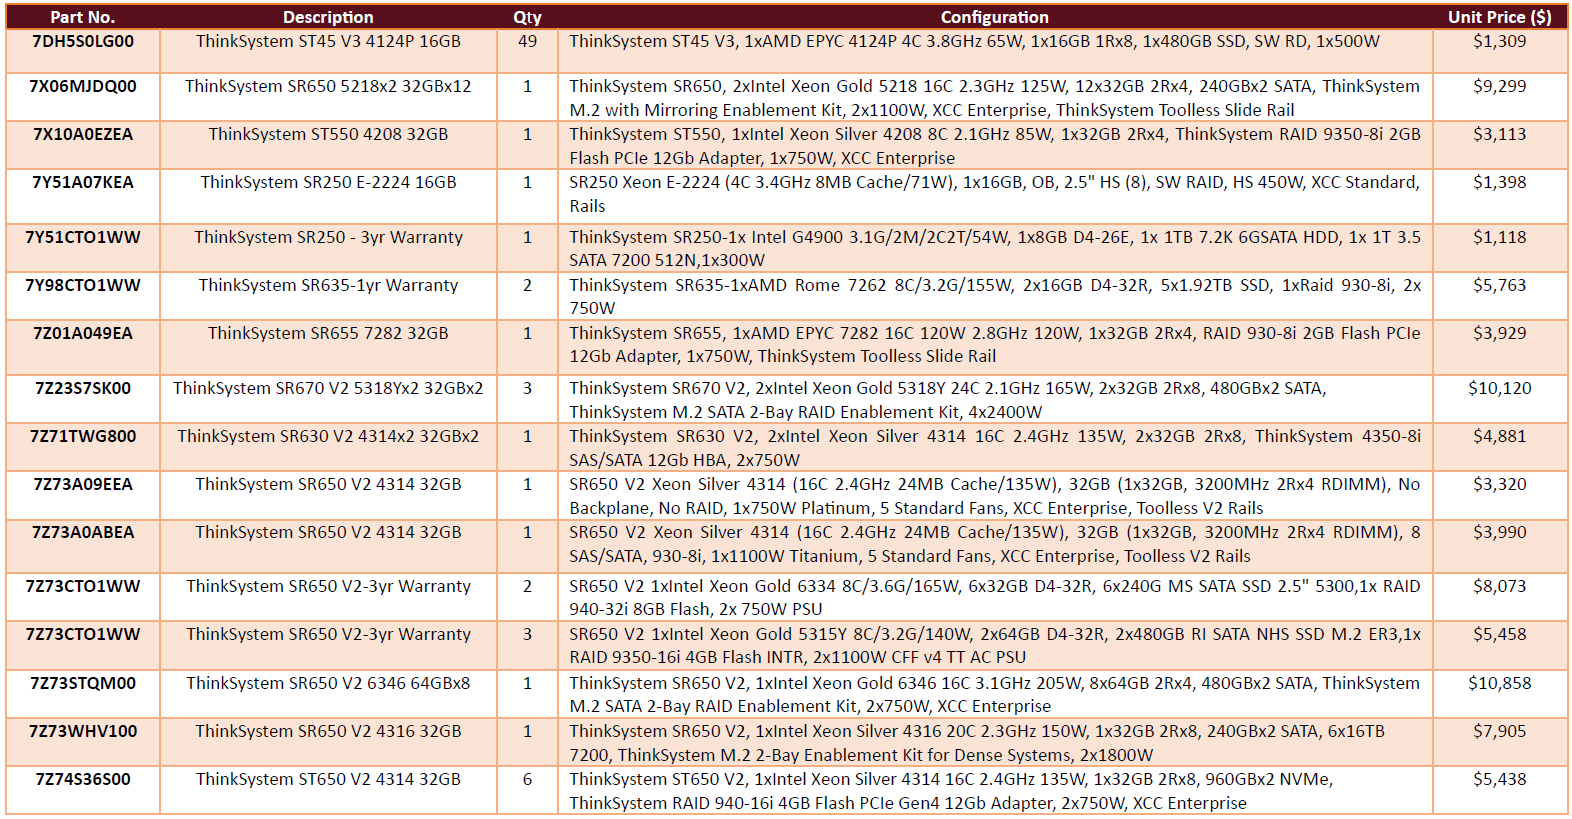This screenshot has height=819, width=1572.
Task: Click description "ThinkSystem SR650 V2 4316 32GB"
Action: point(328,731)
